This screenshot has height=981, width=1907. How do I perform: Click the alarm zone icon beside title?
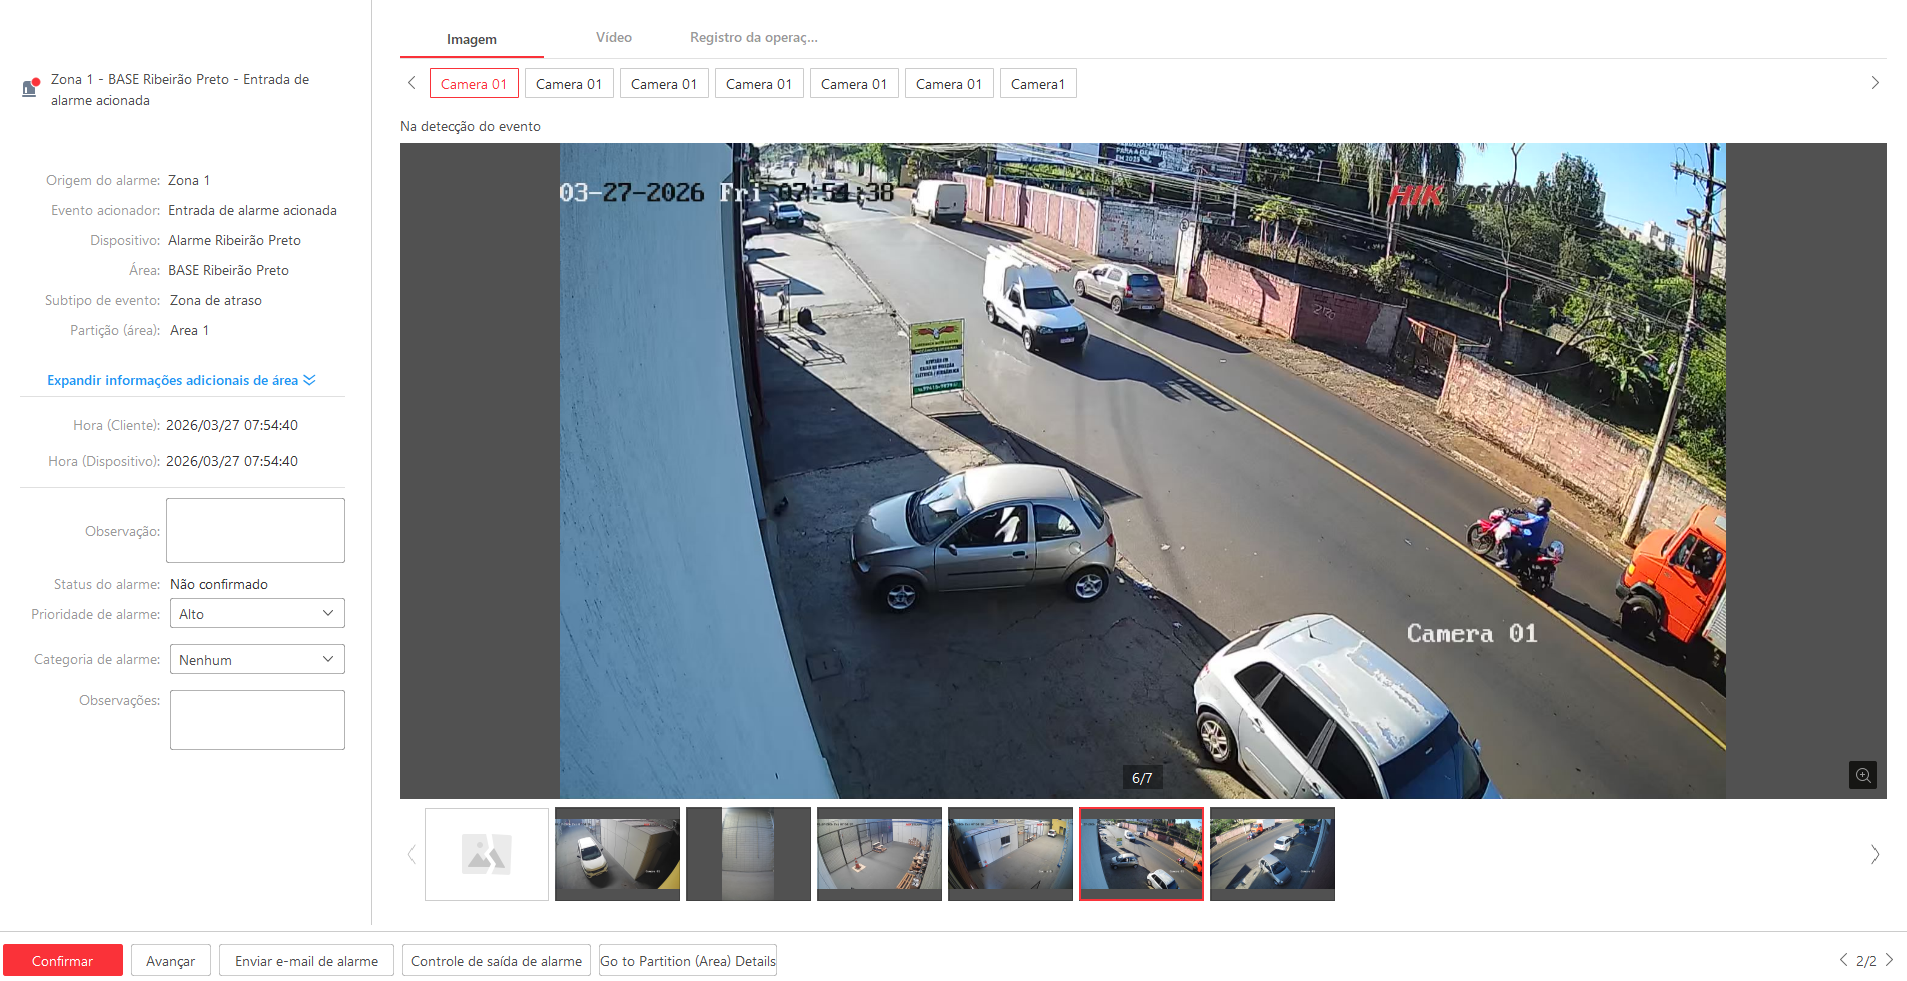pyautogui.click(x=31, y=88)
